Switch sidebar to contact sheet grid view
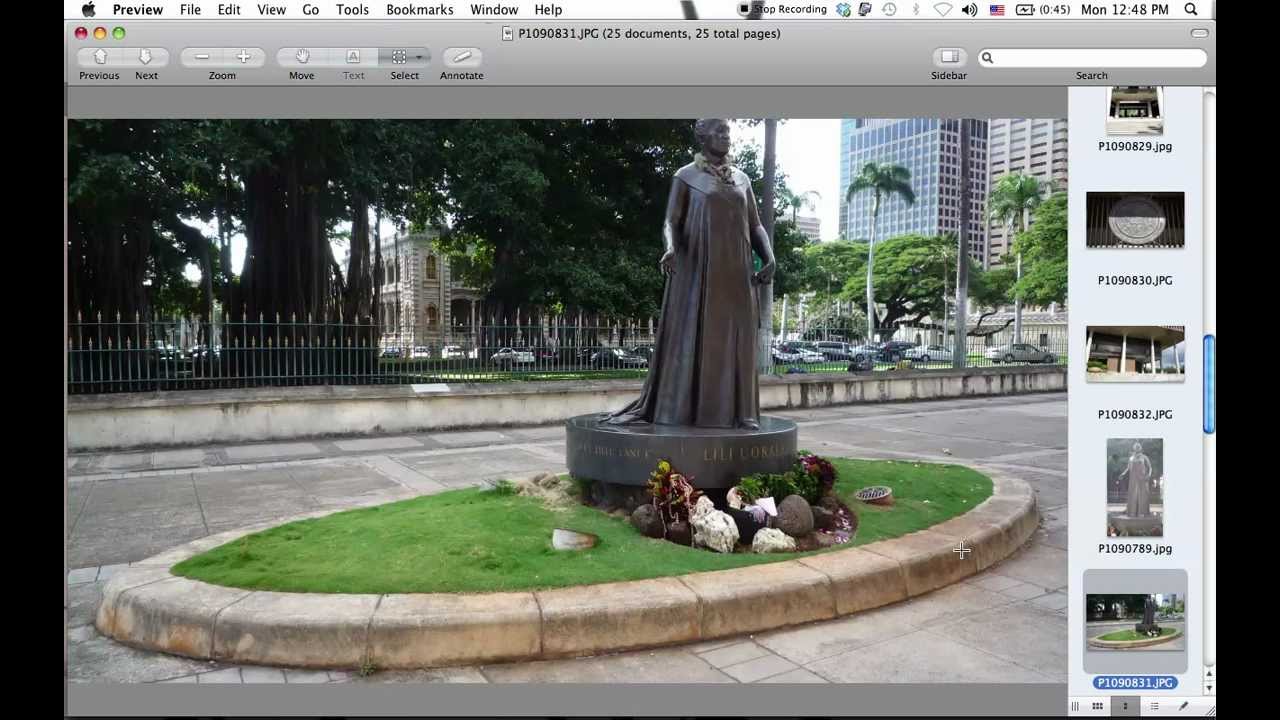The height and width of the screenshot is (720, 1280). coord(1097,707)
